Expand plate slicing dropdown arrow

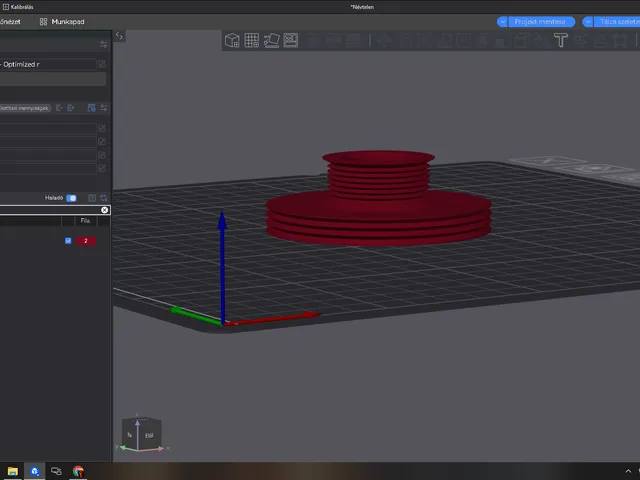(588, 22)
